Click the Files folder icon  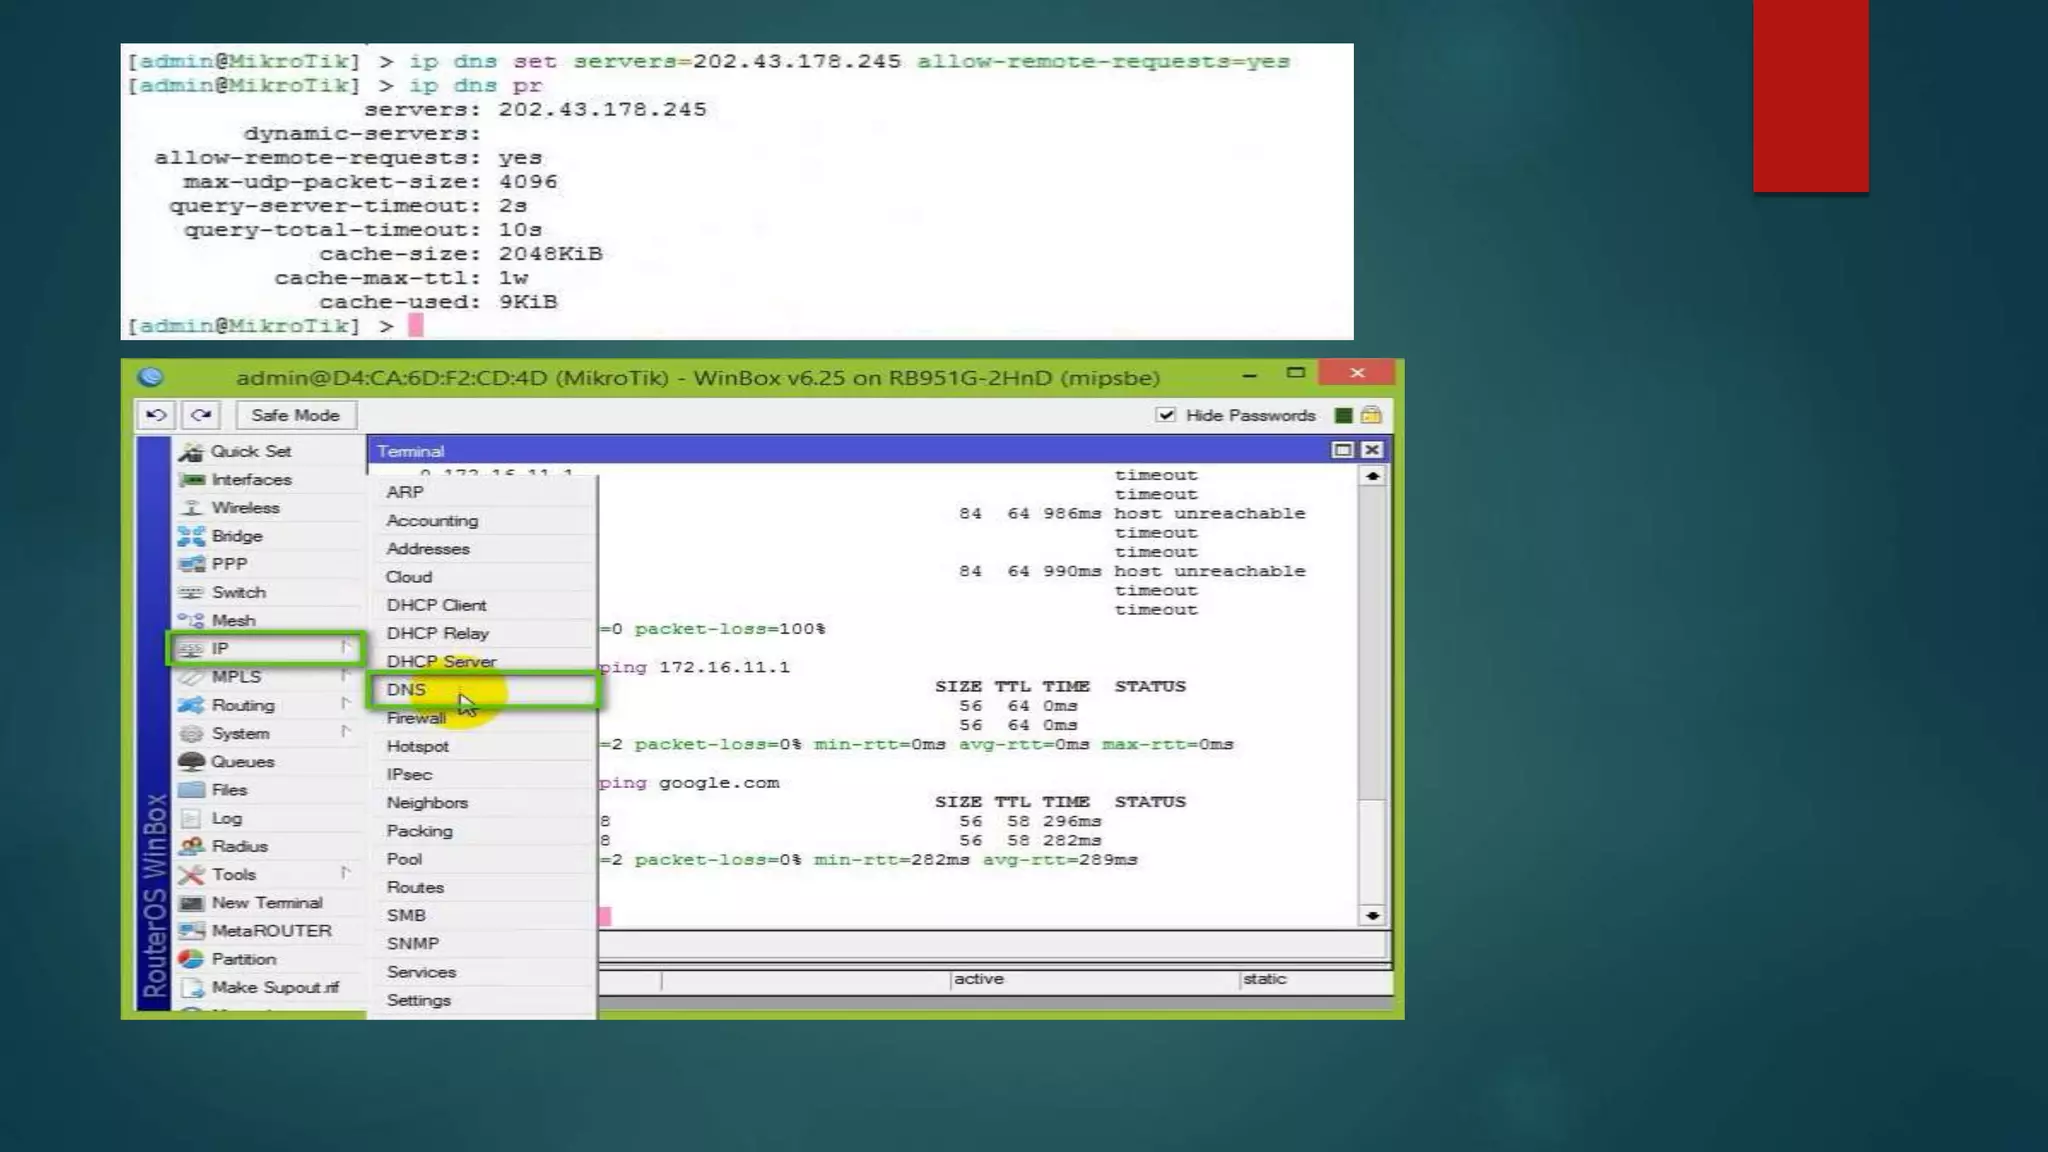coord(191,790)
